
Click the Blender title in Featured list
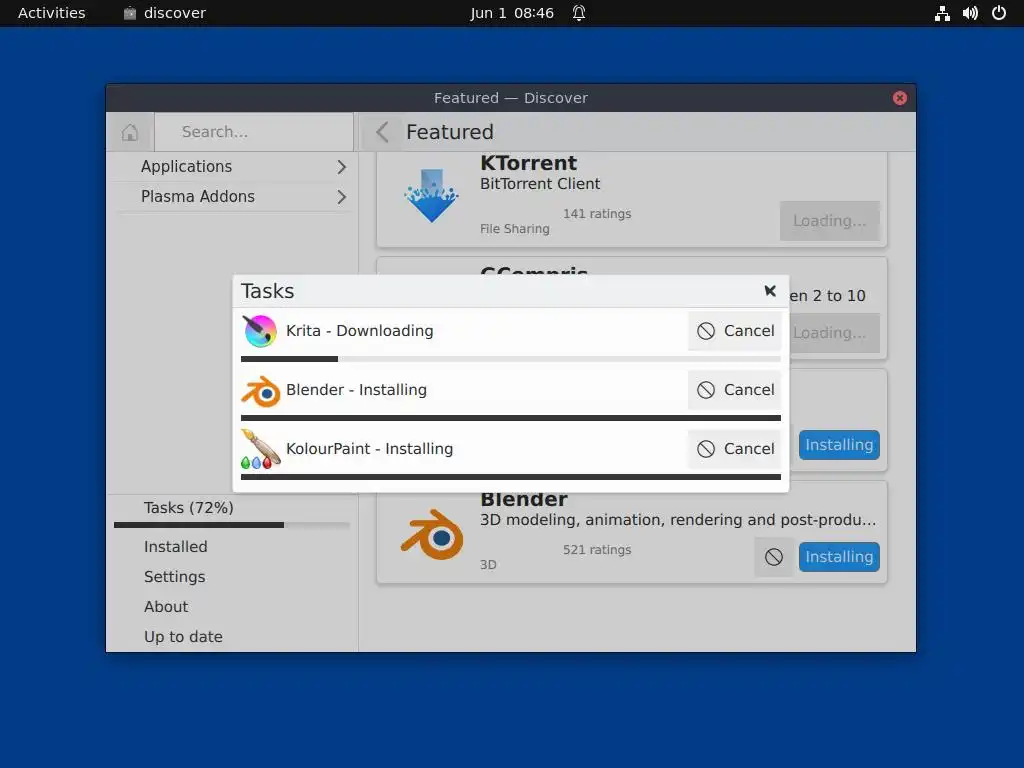524,500
